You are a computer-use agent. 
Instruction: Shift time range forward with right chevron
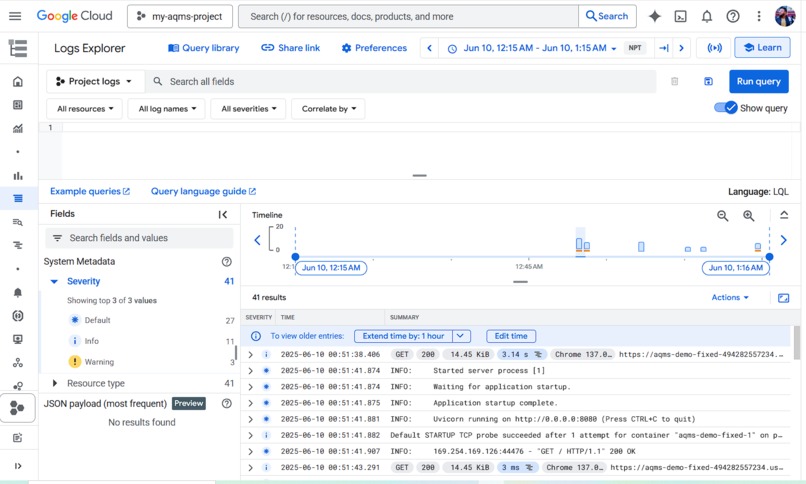coord(682,48)
